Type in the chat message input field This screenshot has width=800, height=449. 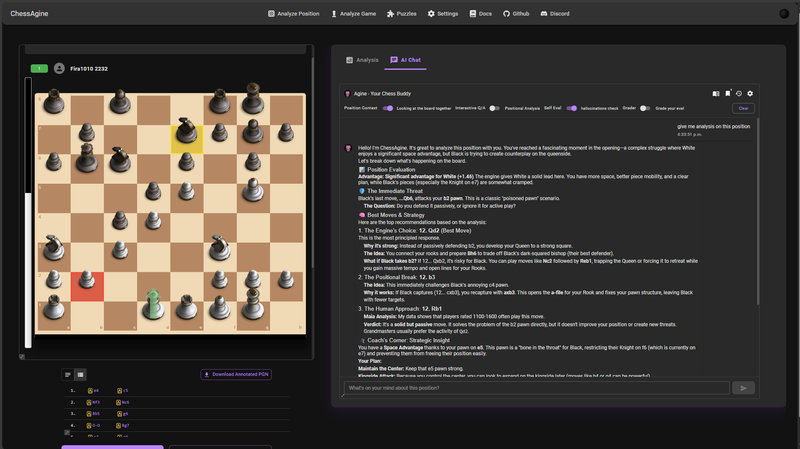point(535,388)
